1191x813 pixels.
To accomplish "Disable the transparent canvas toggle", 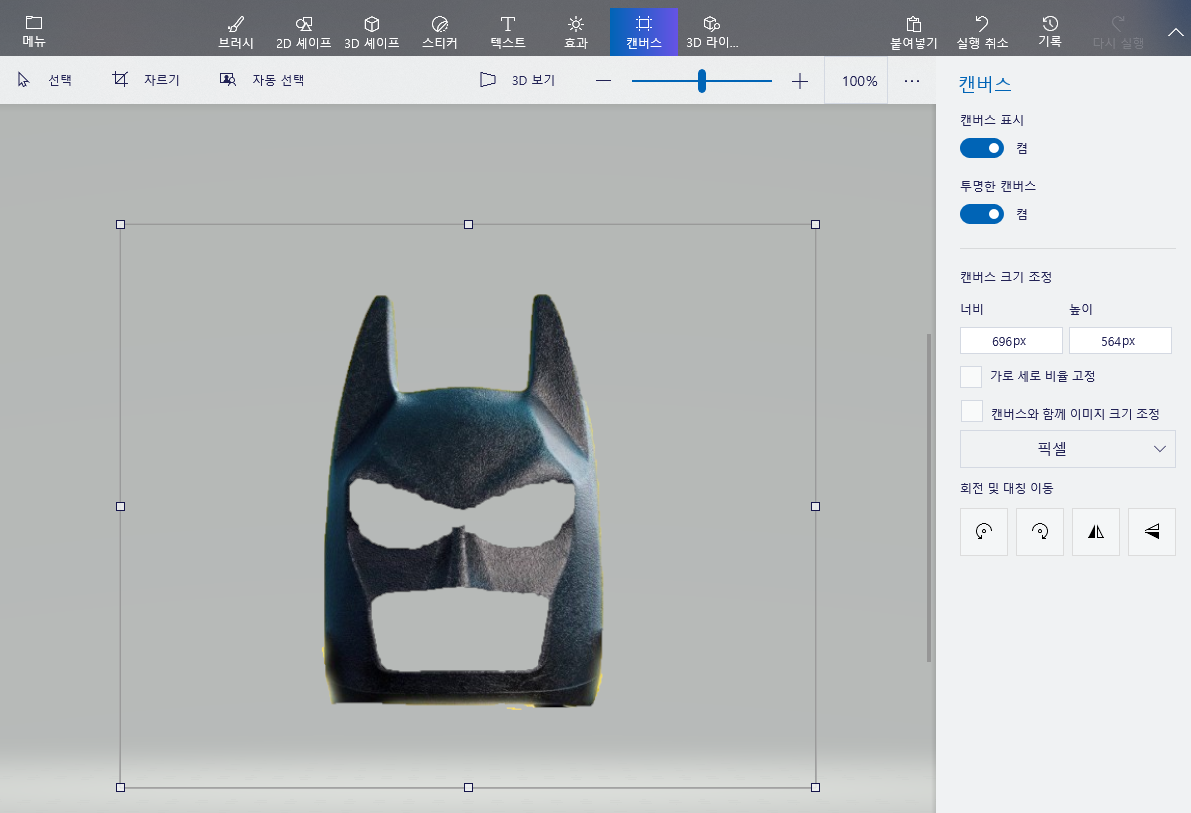I will [982, 214].
